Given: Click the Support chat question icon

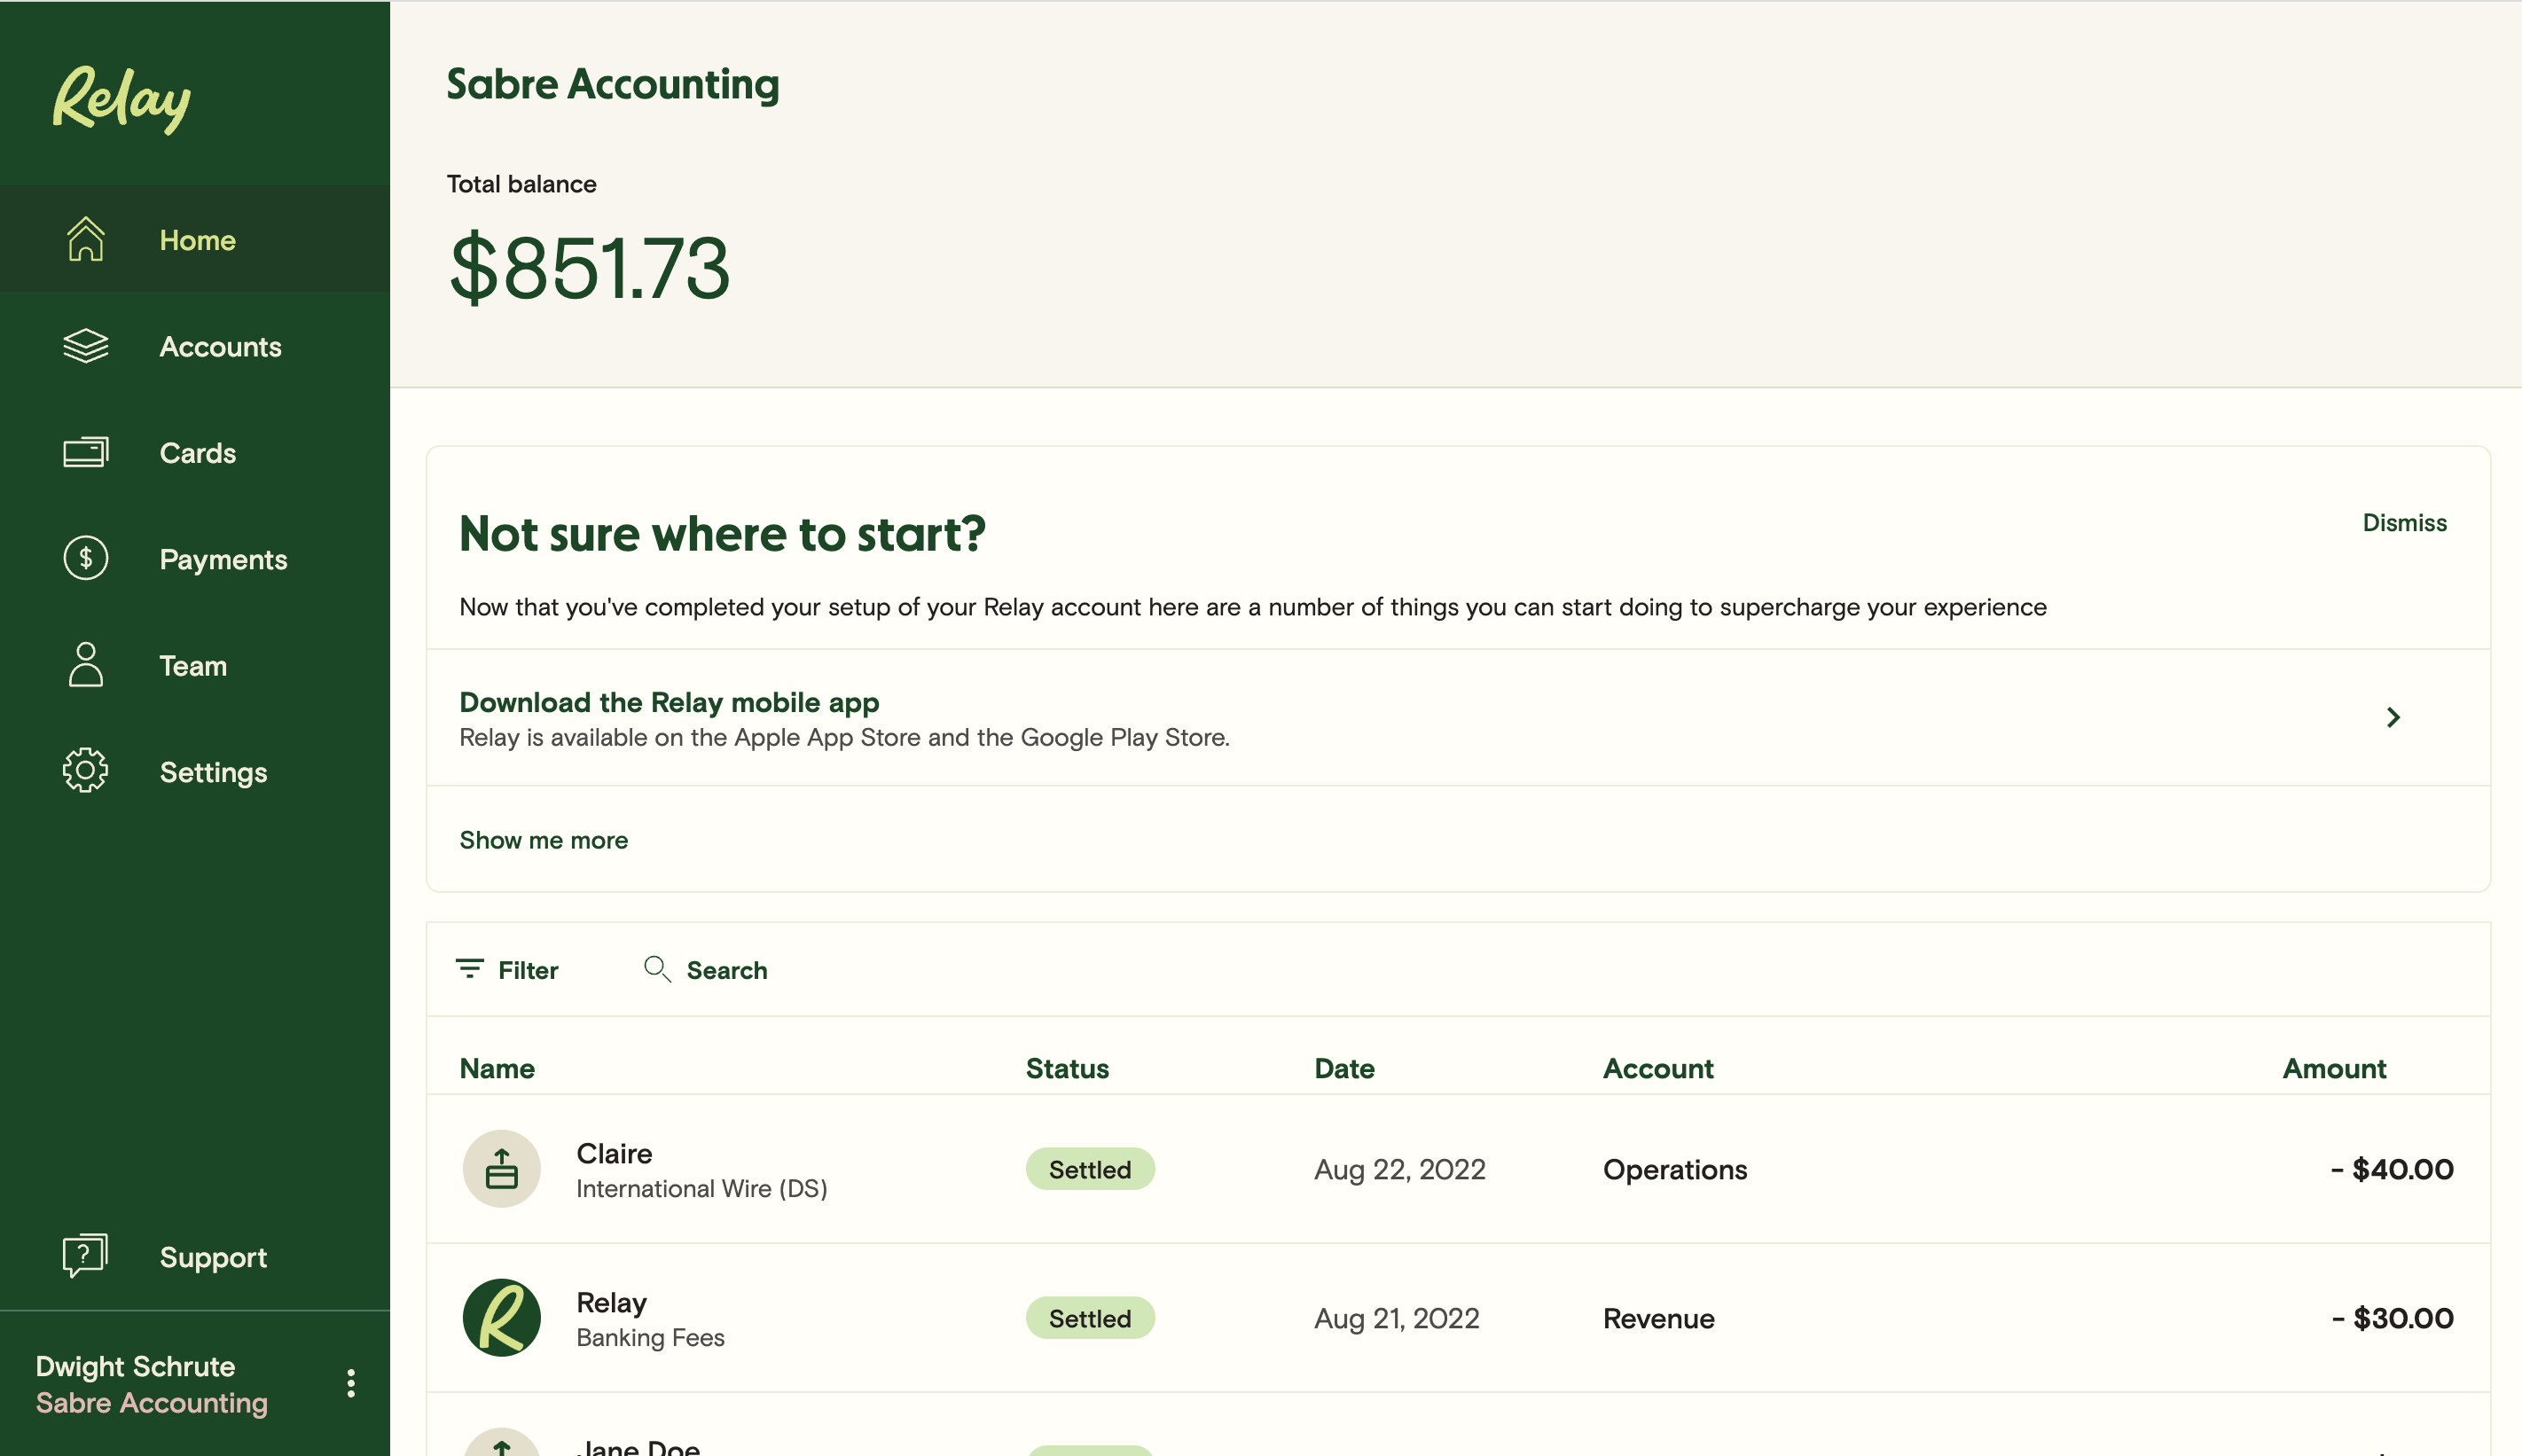Looking at the screenshot, I should tap(85, 1256).
